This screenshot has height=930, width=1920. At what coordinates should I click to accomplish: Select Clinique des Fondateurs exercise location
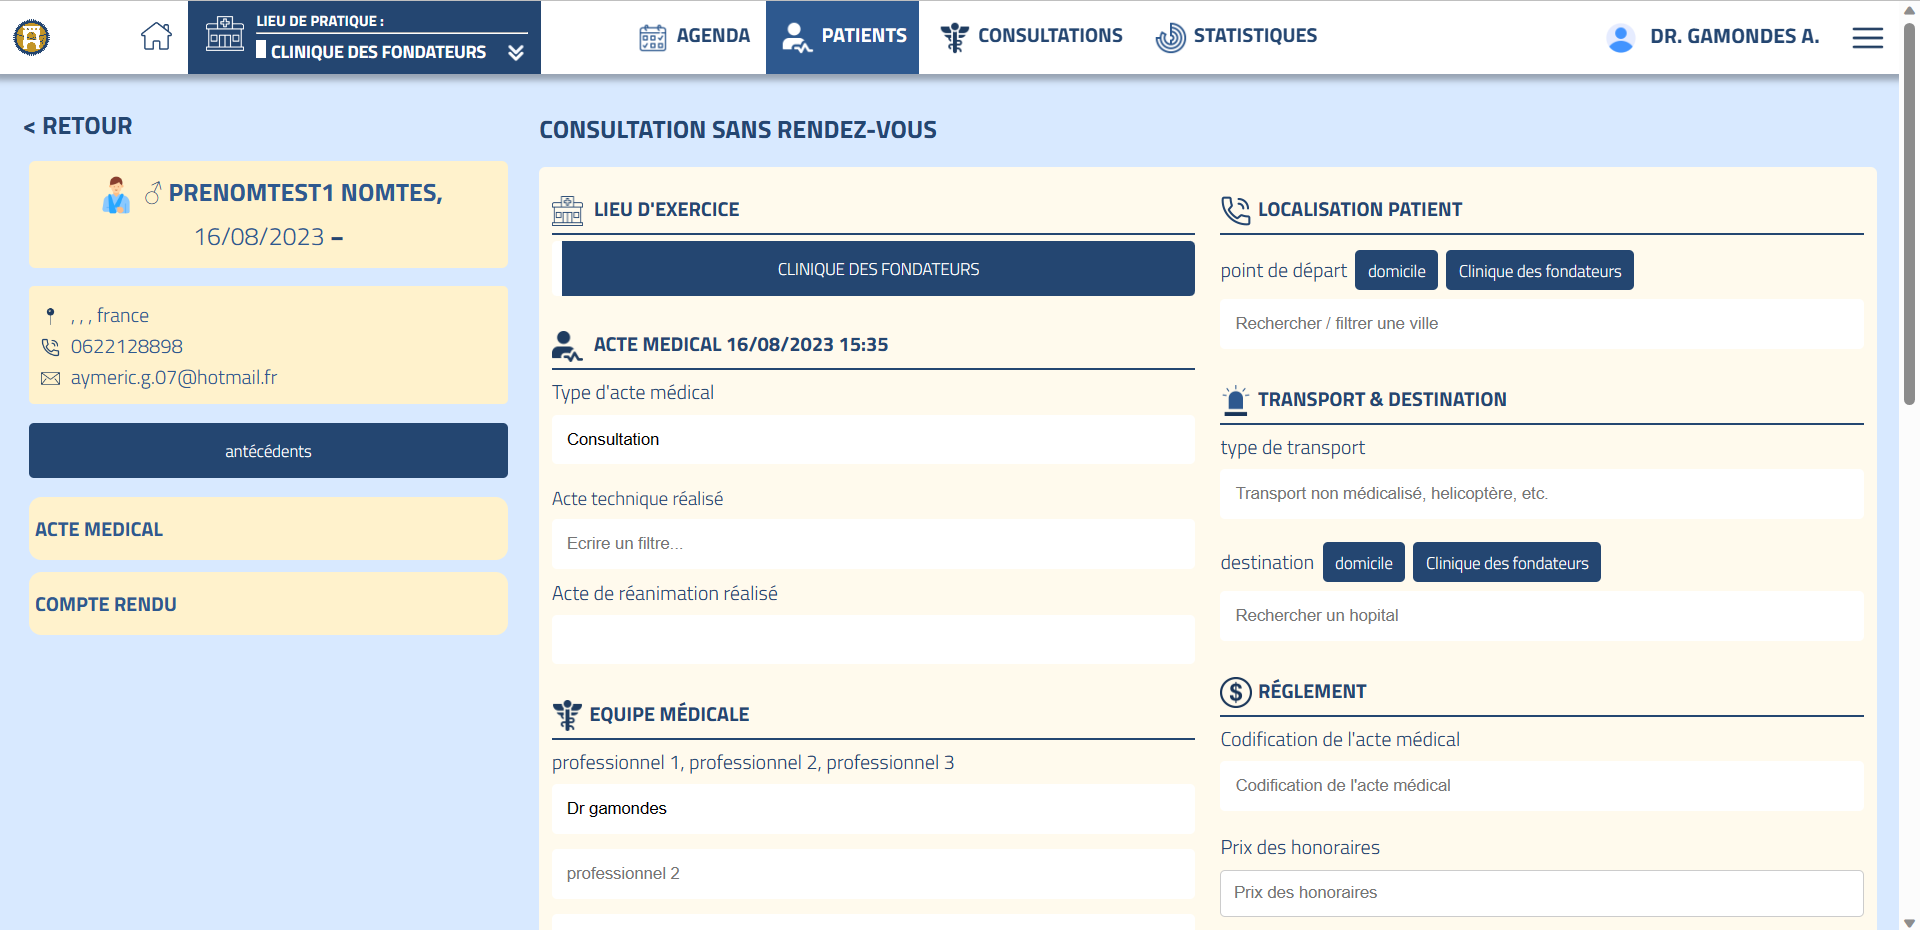(878, 269)
